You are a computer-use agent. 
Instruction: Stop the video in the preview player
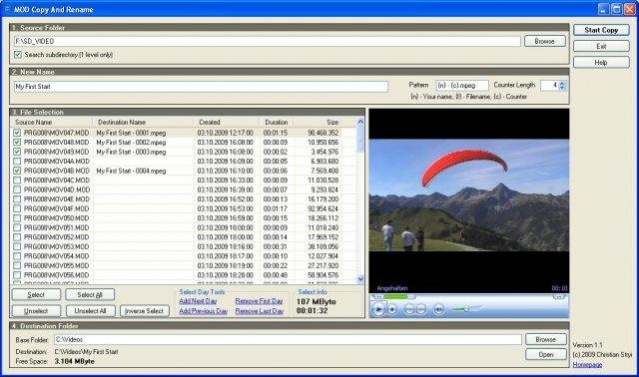(392, 310)
